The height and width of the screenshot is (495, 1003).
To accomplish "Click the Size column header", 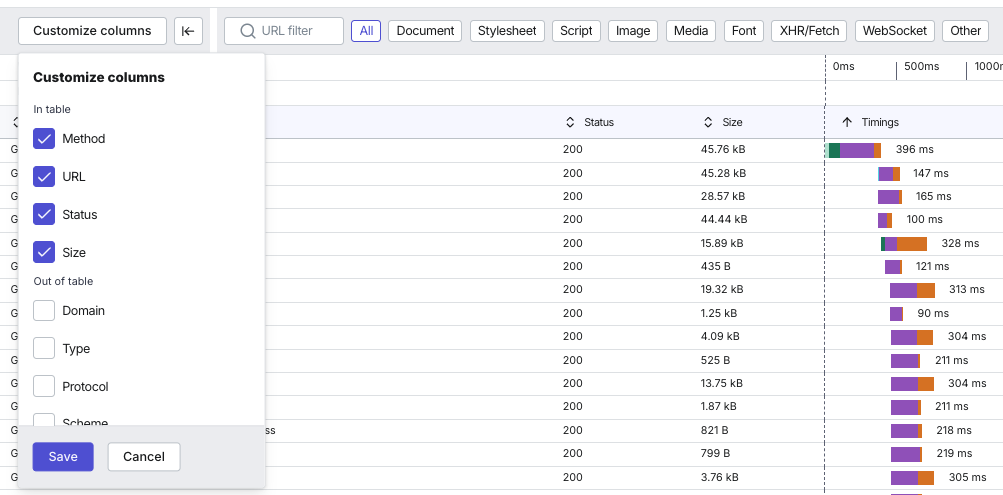I will coord(732,122).
